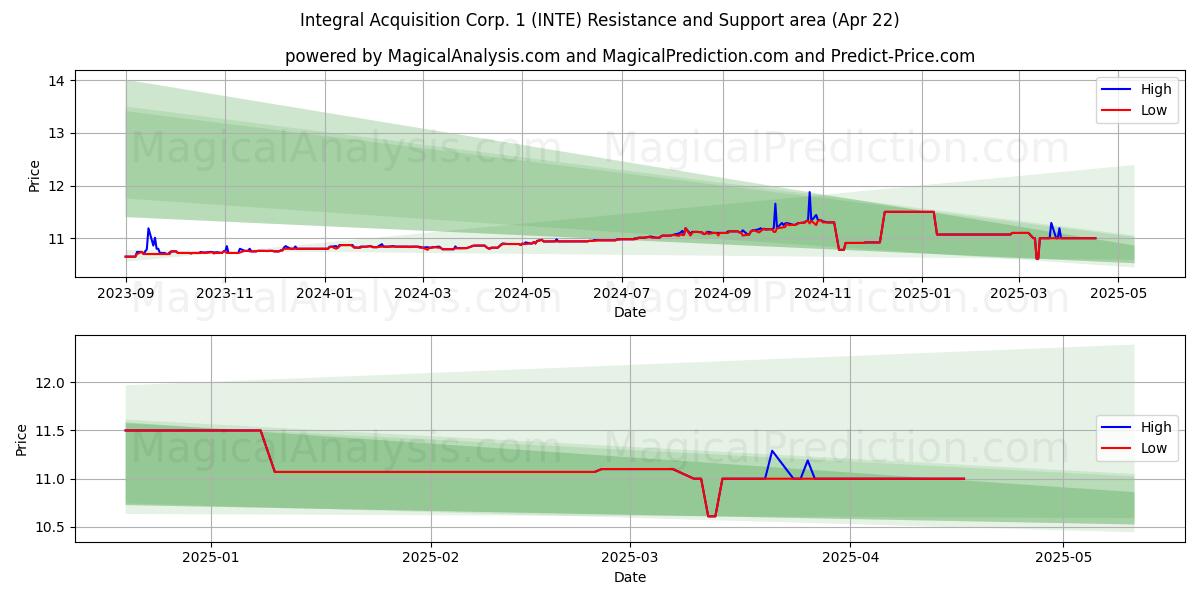Click the lower chart 'Price' axis label
1200x600 pixels.
click(22, 439)
